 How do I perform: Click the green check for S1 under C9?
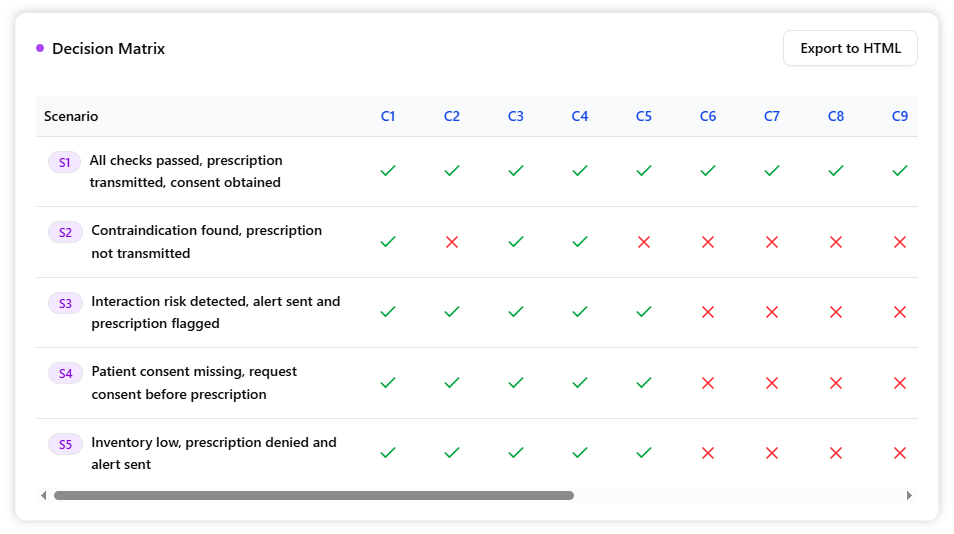(x=900, y=171)
